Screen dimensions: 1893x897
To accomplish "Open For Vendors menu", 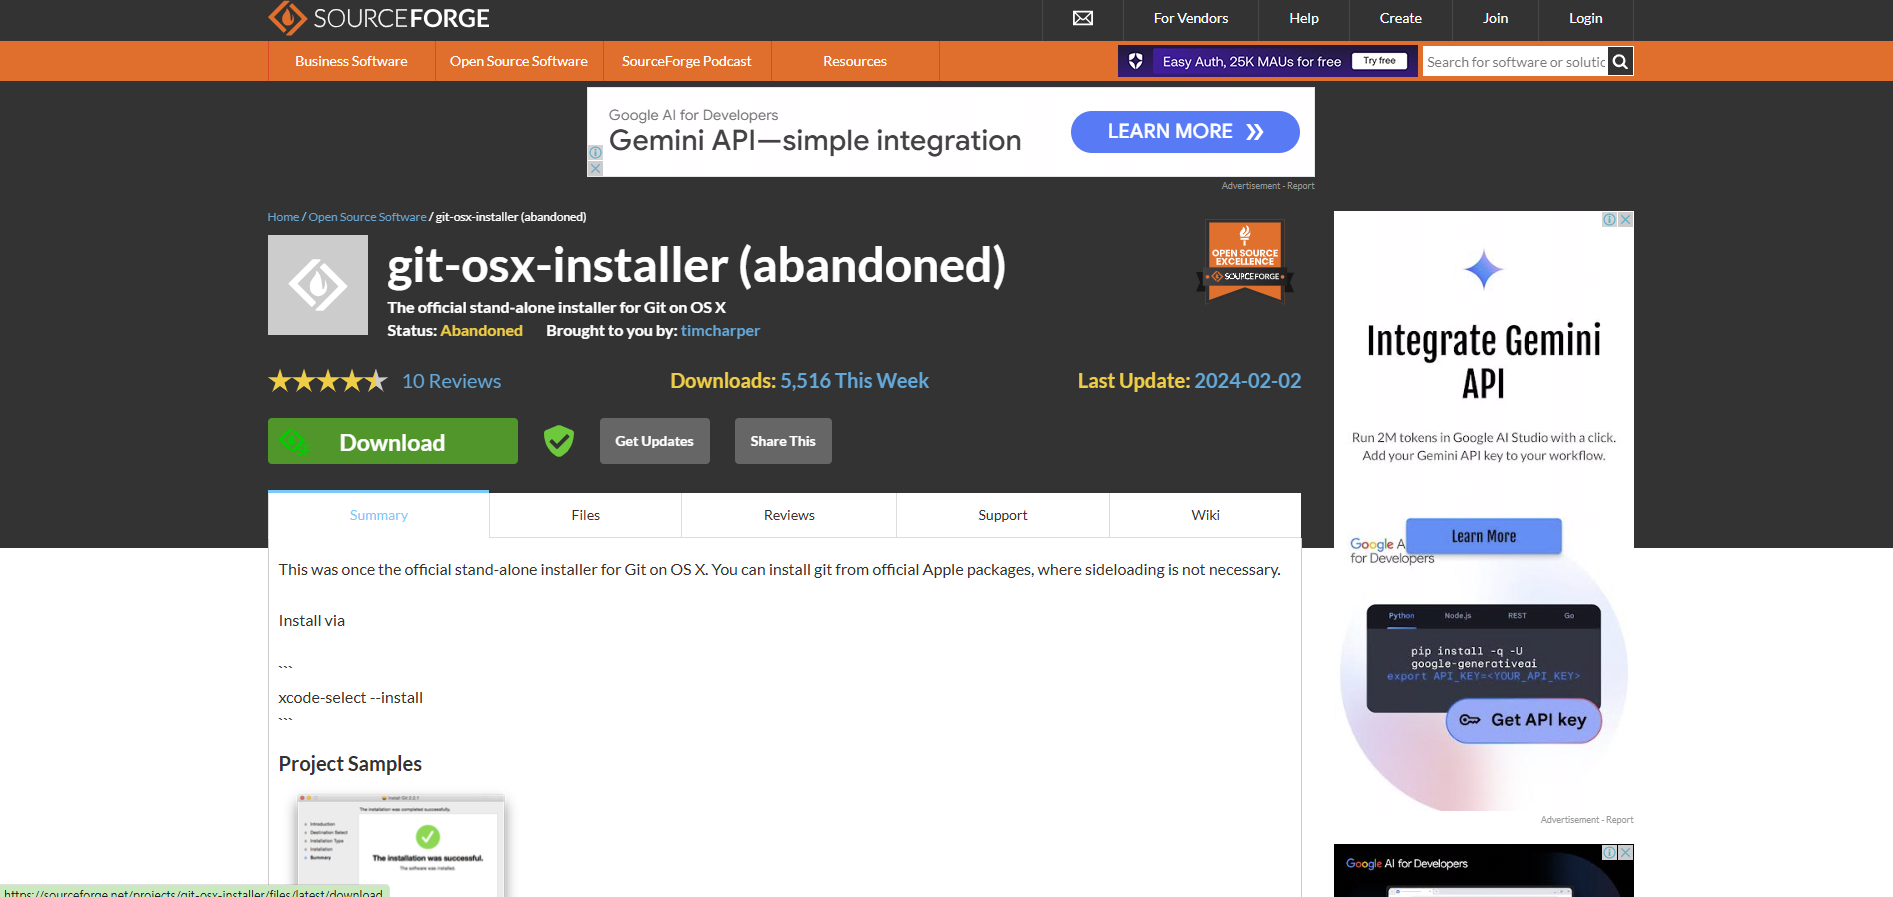I will point(1190,18).
